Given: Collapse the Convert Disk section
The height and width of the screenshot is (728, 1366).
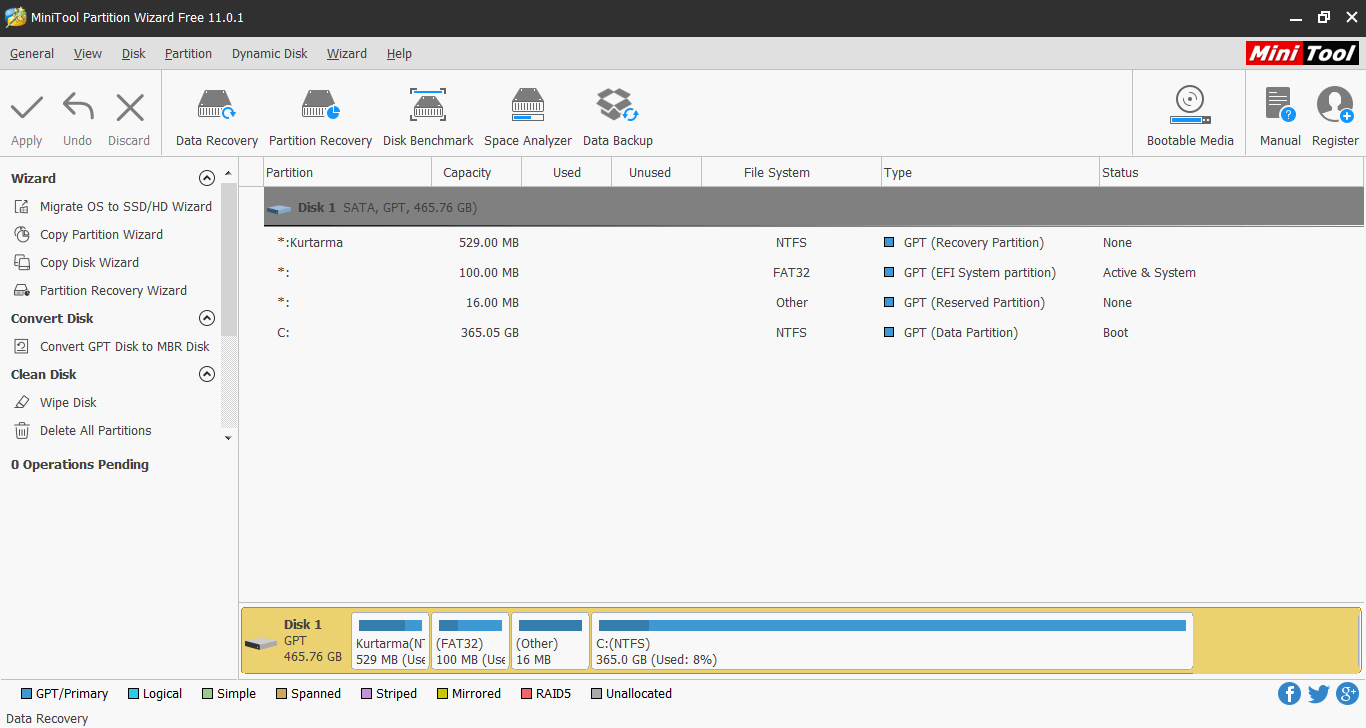Looking at the screenshot, I should coord(207,319).
